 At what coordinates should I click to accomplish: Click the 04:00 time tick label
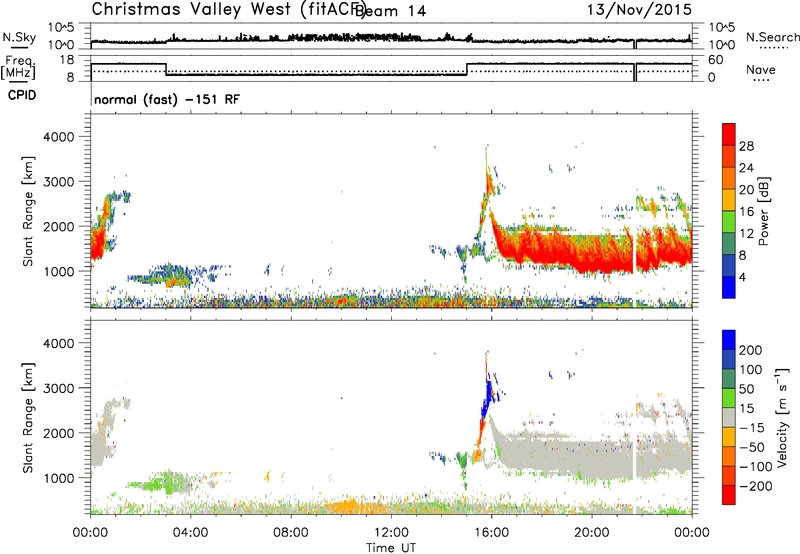click(x=190, y=533)
